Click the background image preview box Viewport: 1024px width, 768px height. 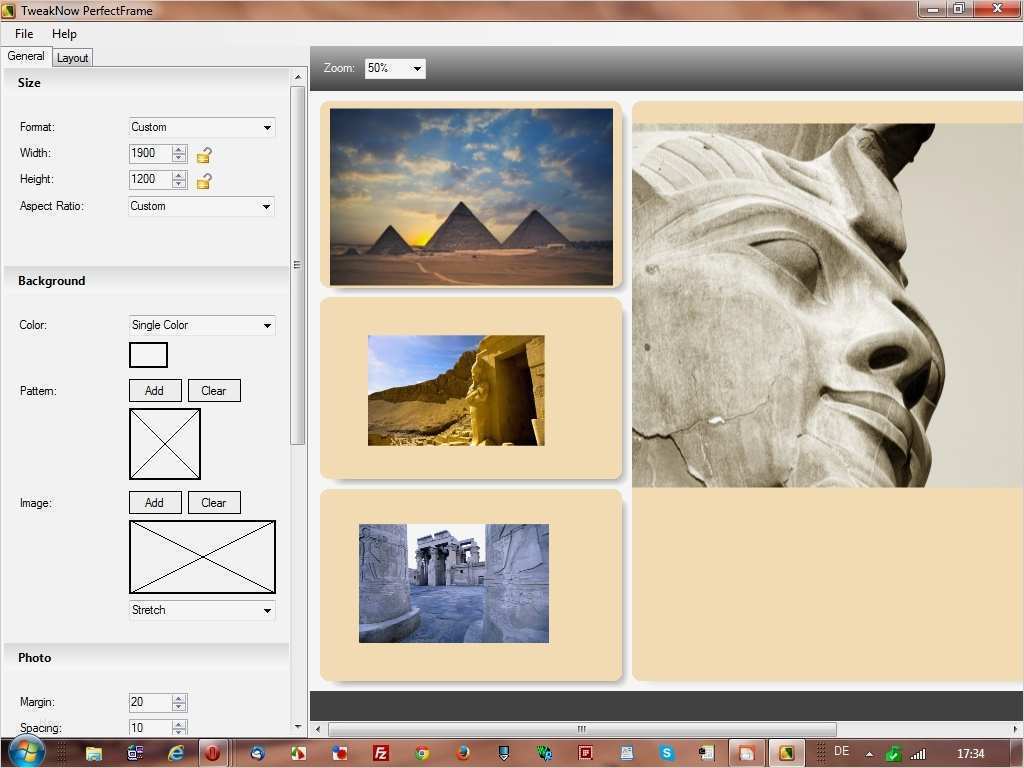click(x=202, y=557)
